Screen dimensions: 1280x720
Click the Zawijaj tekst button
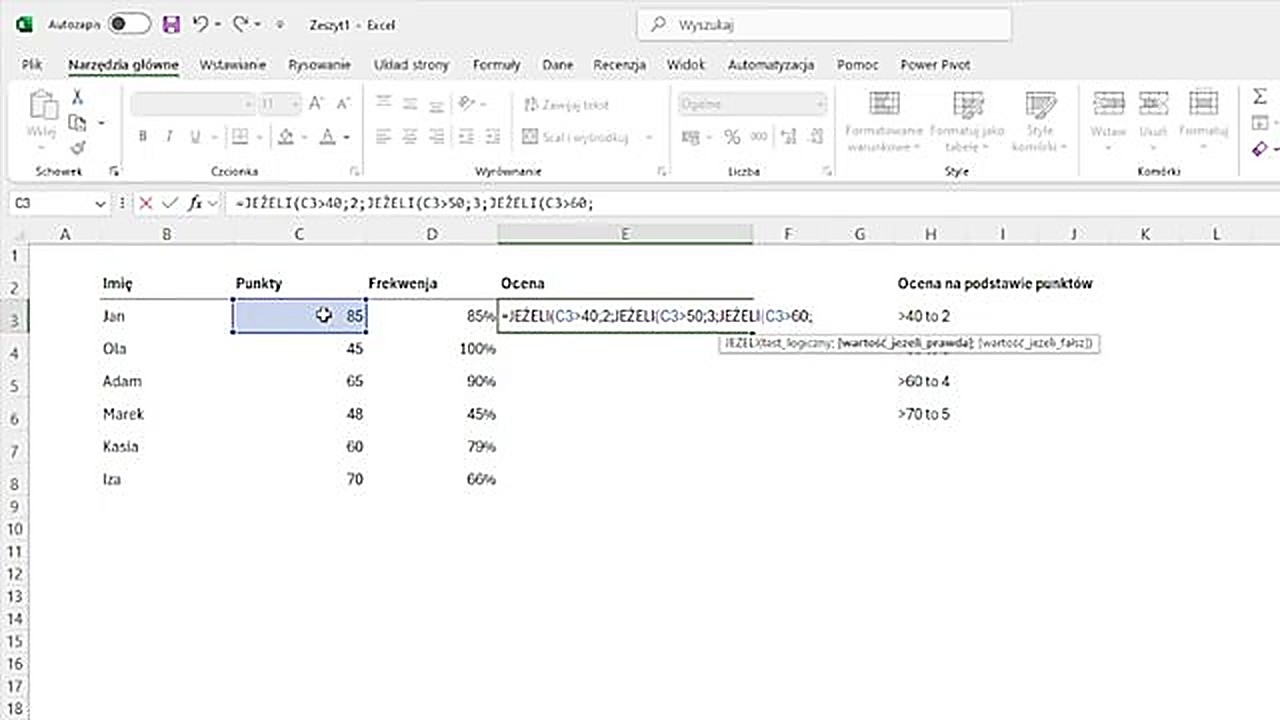[566, 105]
